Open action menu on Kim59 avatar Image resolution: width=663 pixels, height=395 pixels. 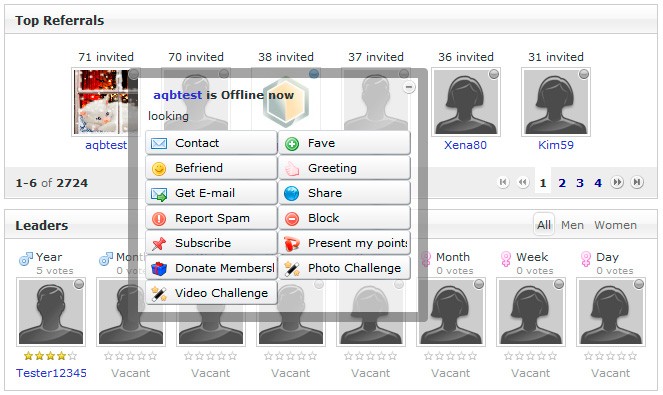[x=584, y=74]
